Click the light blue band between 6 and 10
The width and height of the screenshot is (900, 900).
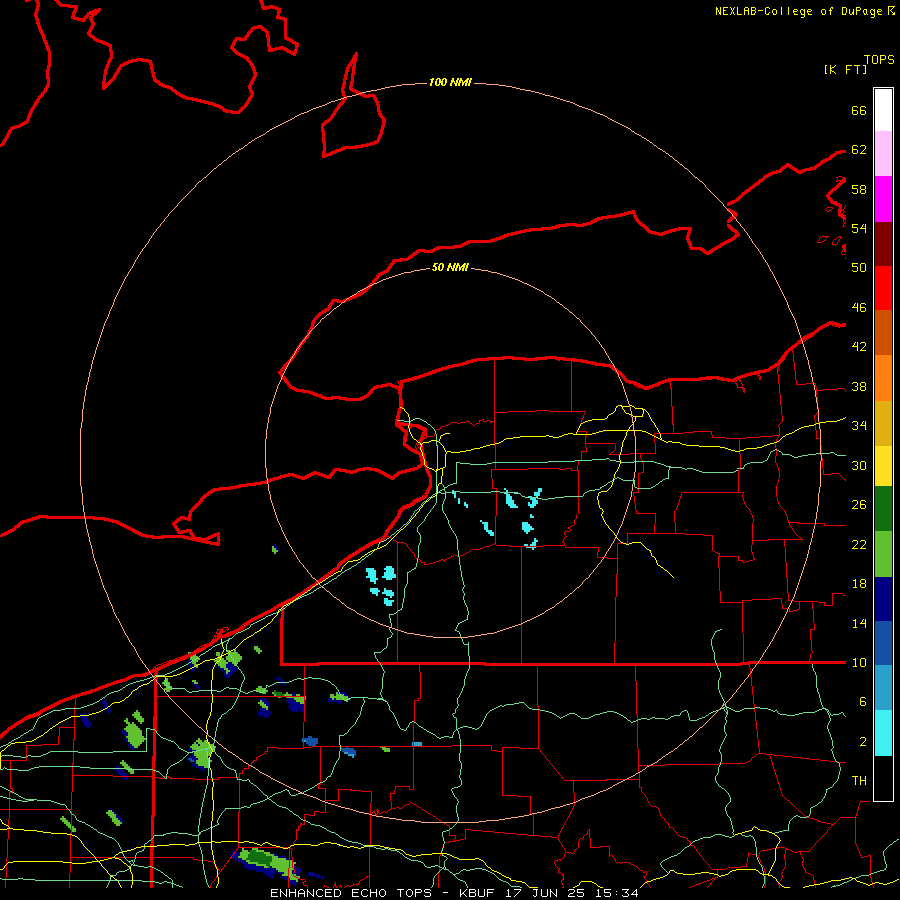(883, 688)
